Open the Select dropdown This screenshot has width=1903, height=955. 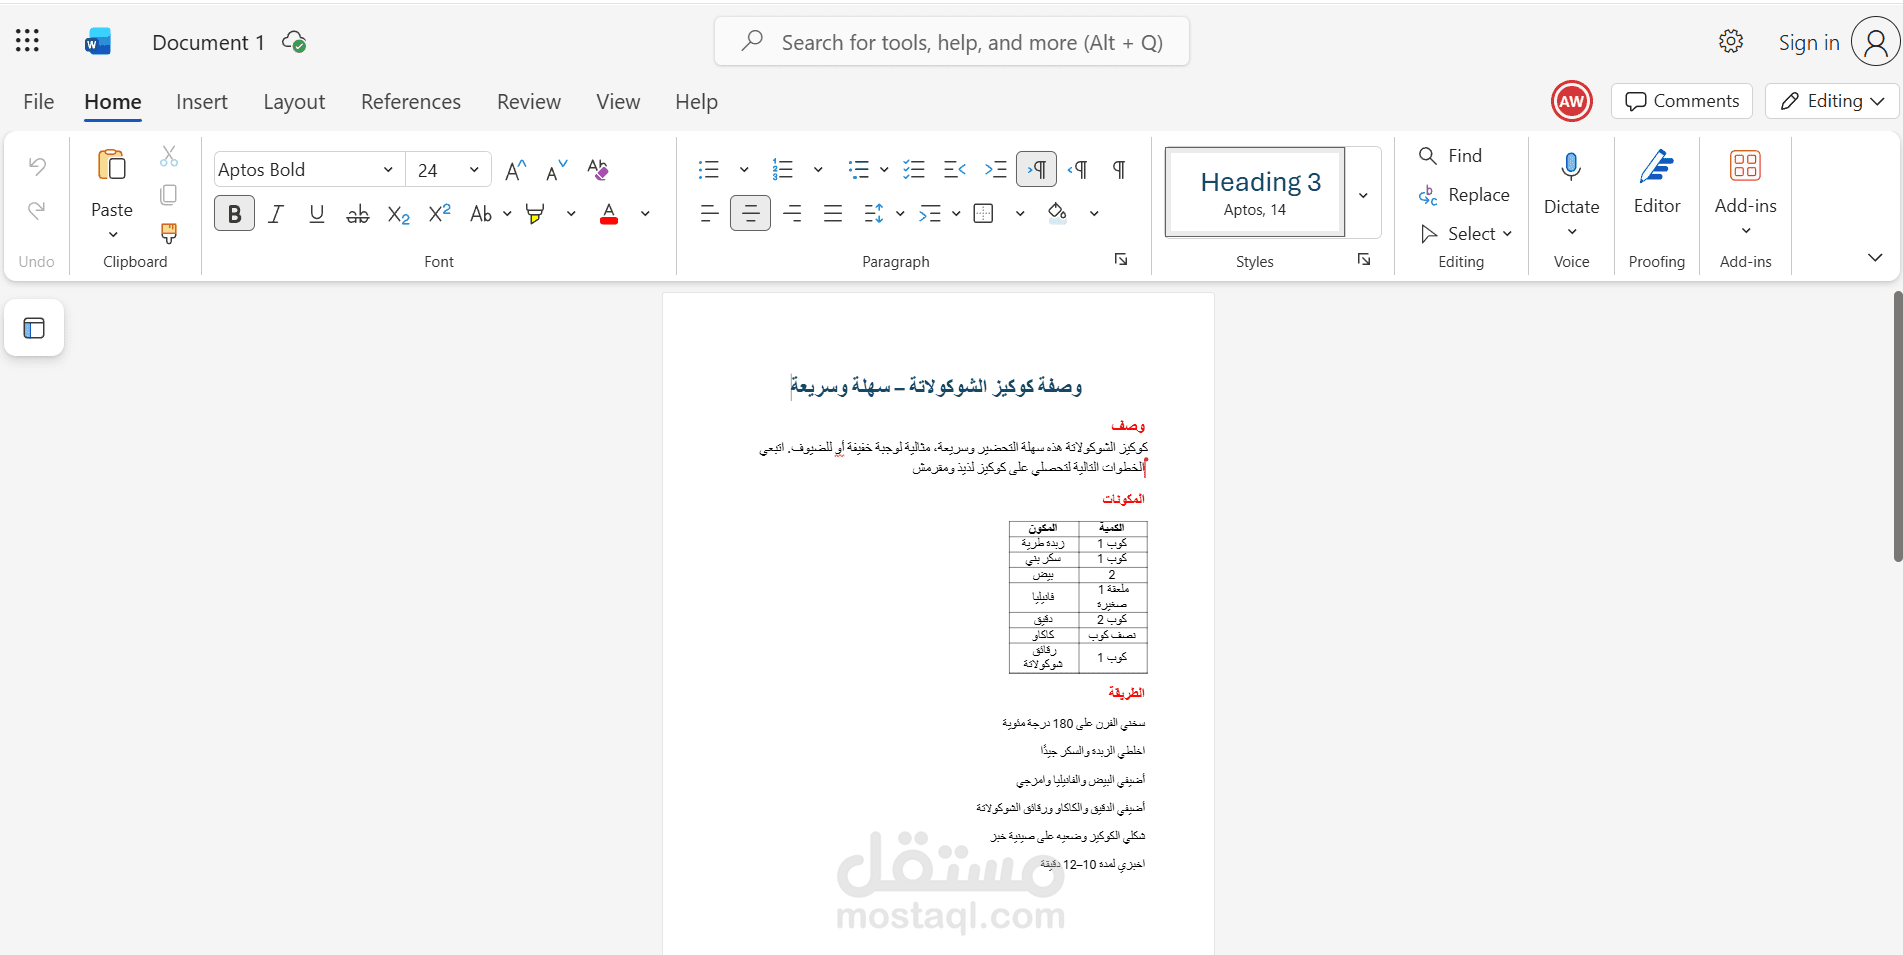tap(1466, 234)
